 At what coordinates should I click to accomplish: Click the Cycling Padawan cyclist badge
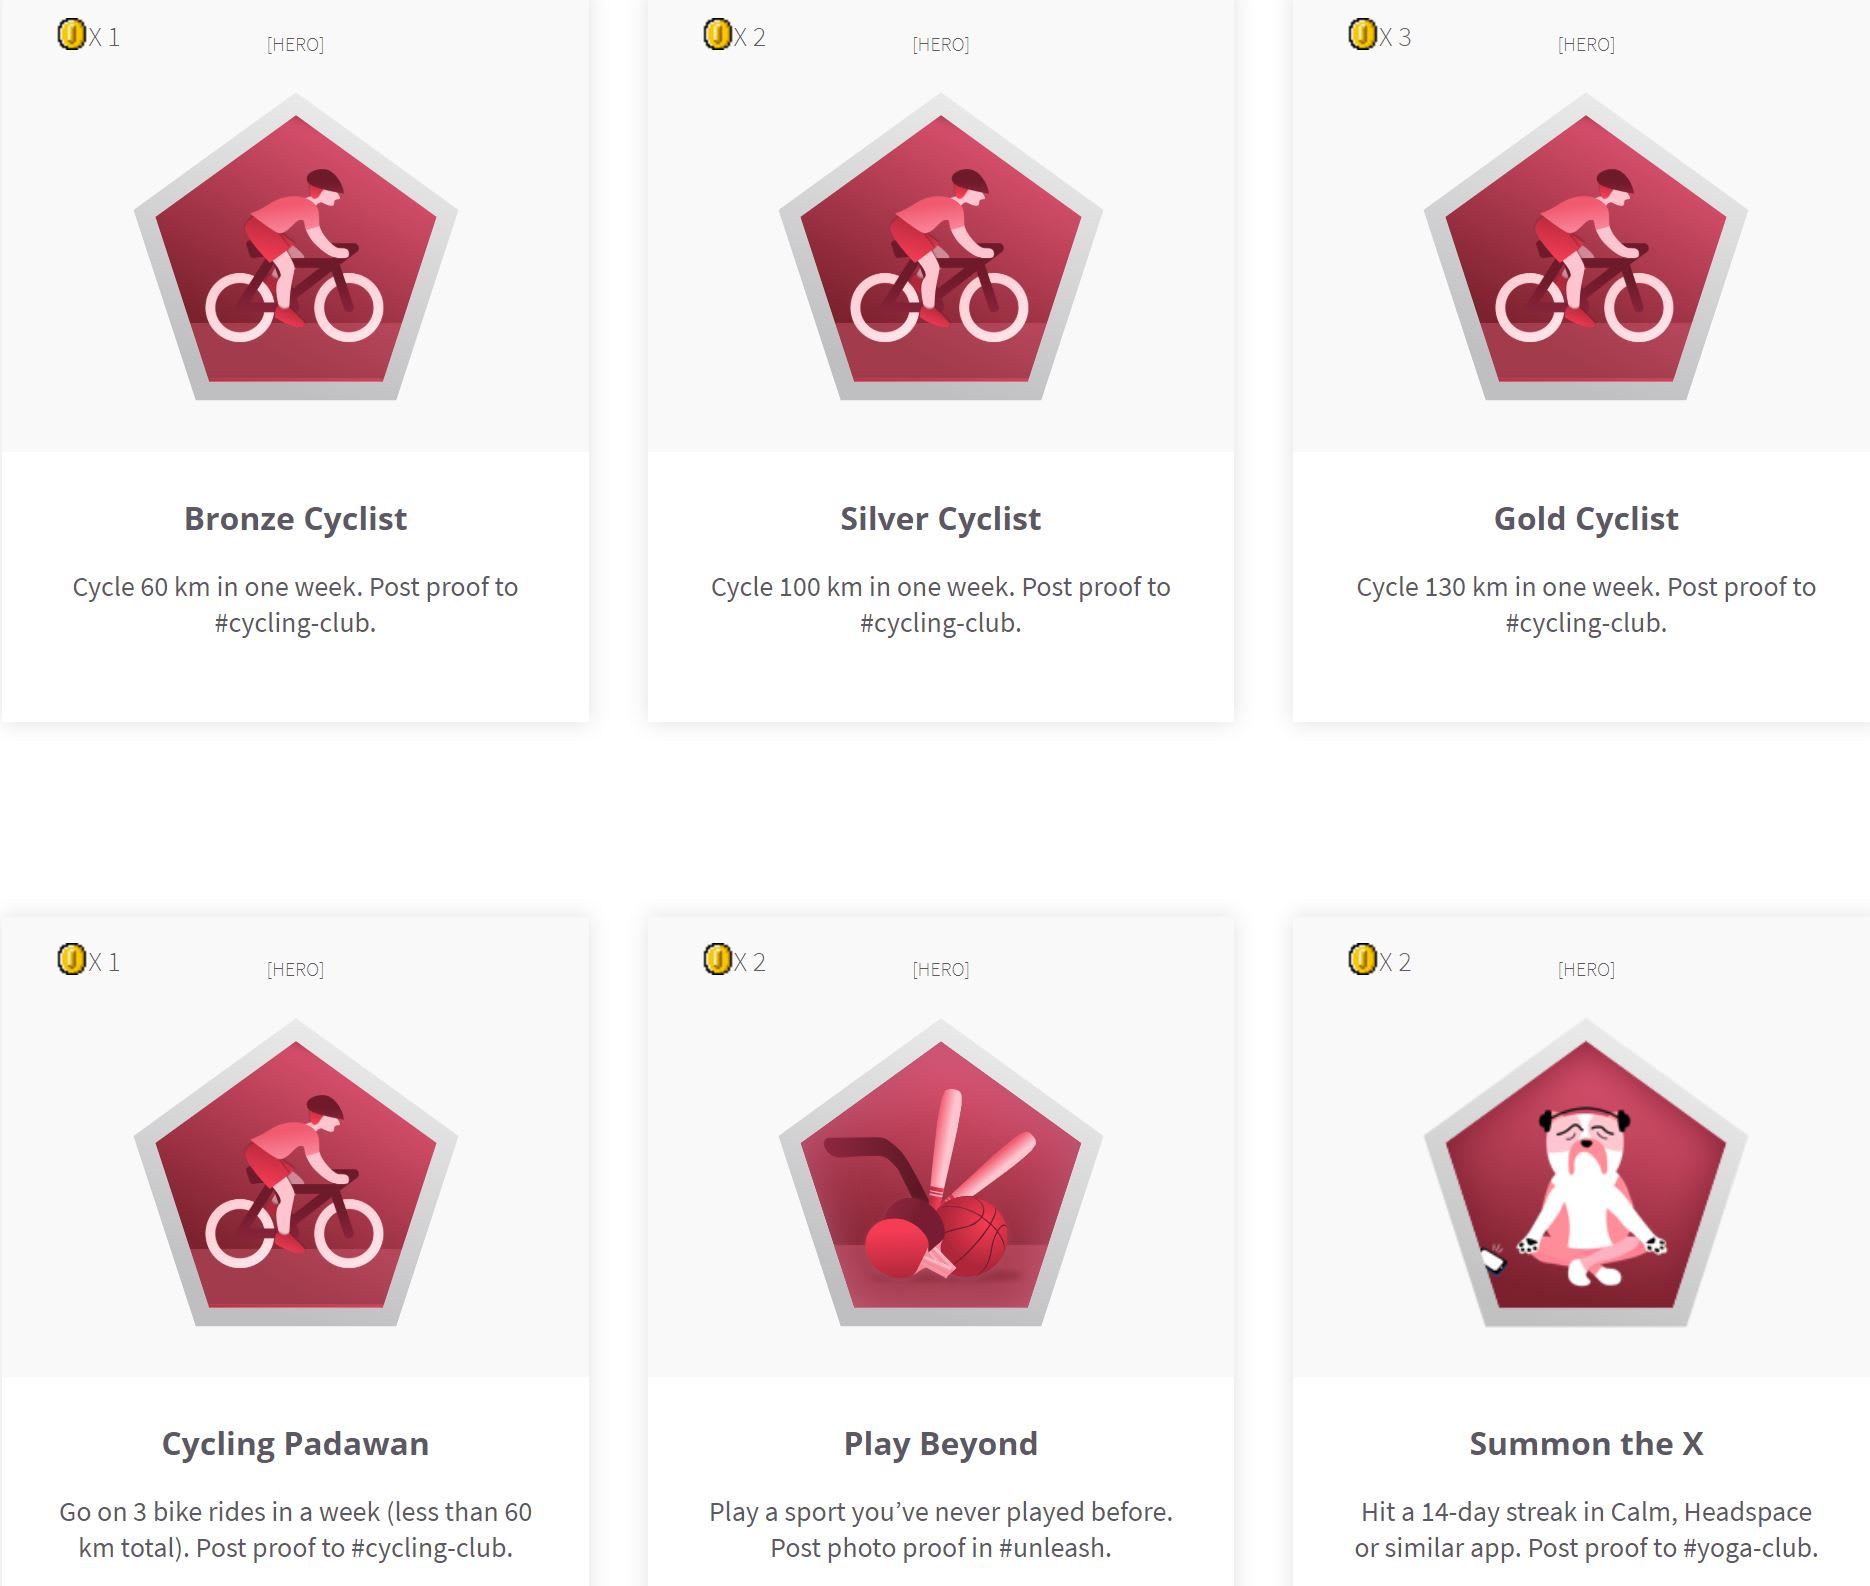[x=295, y=1173]
